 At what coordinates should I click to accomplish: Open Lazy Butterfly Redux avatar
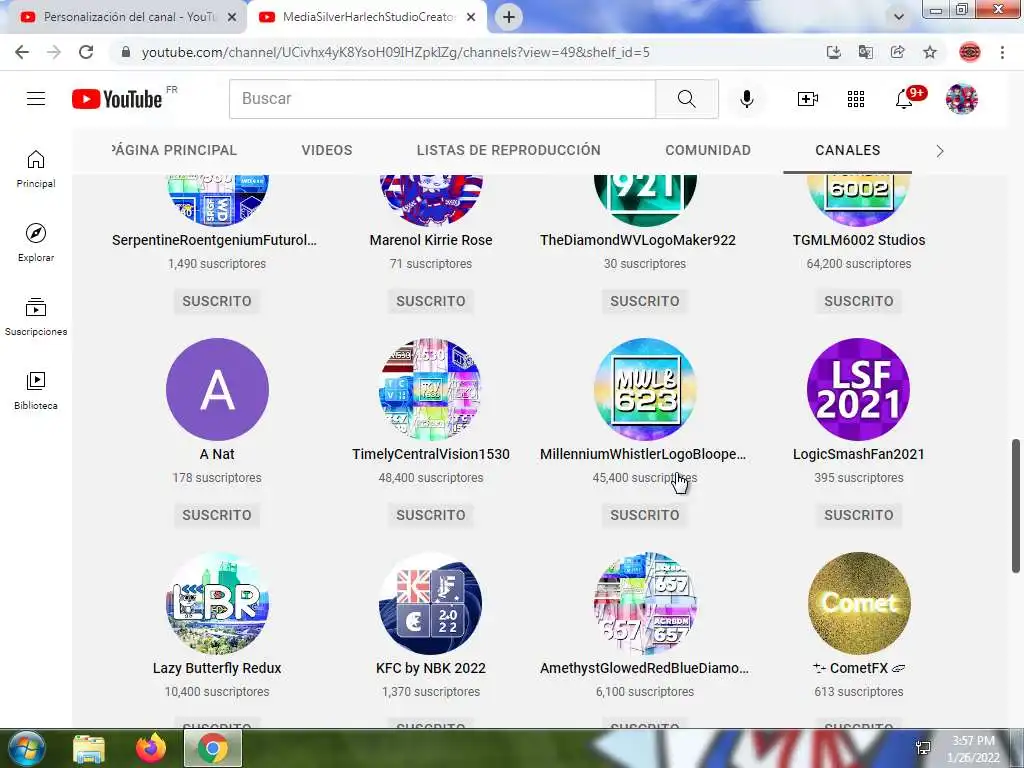pos(217,603)
